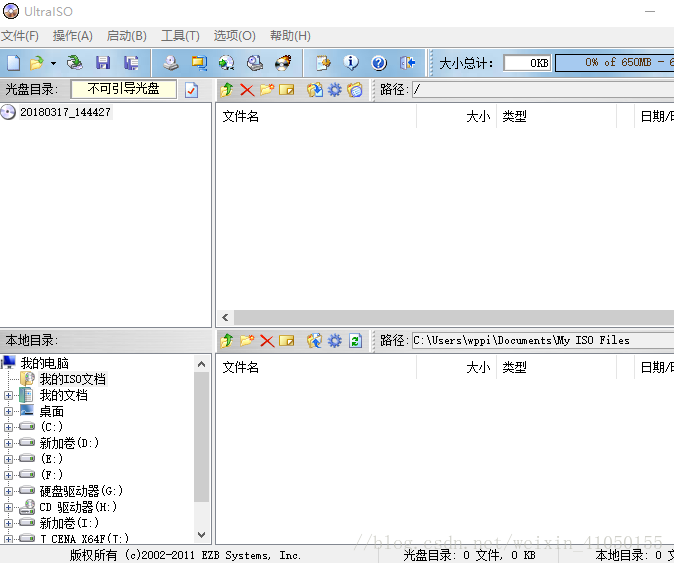Select 我的ISO文档 folder
This screenshot has height=563, width=674.
(x=73, y=379)
